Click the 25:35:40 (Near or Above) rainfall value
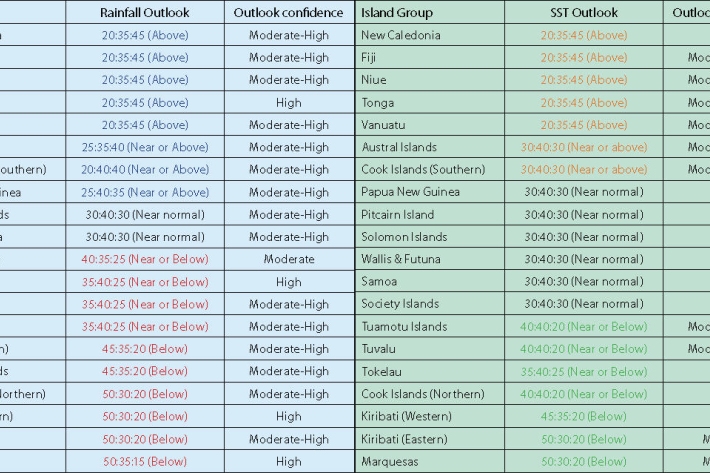 pos(144,147)
